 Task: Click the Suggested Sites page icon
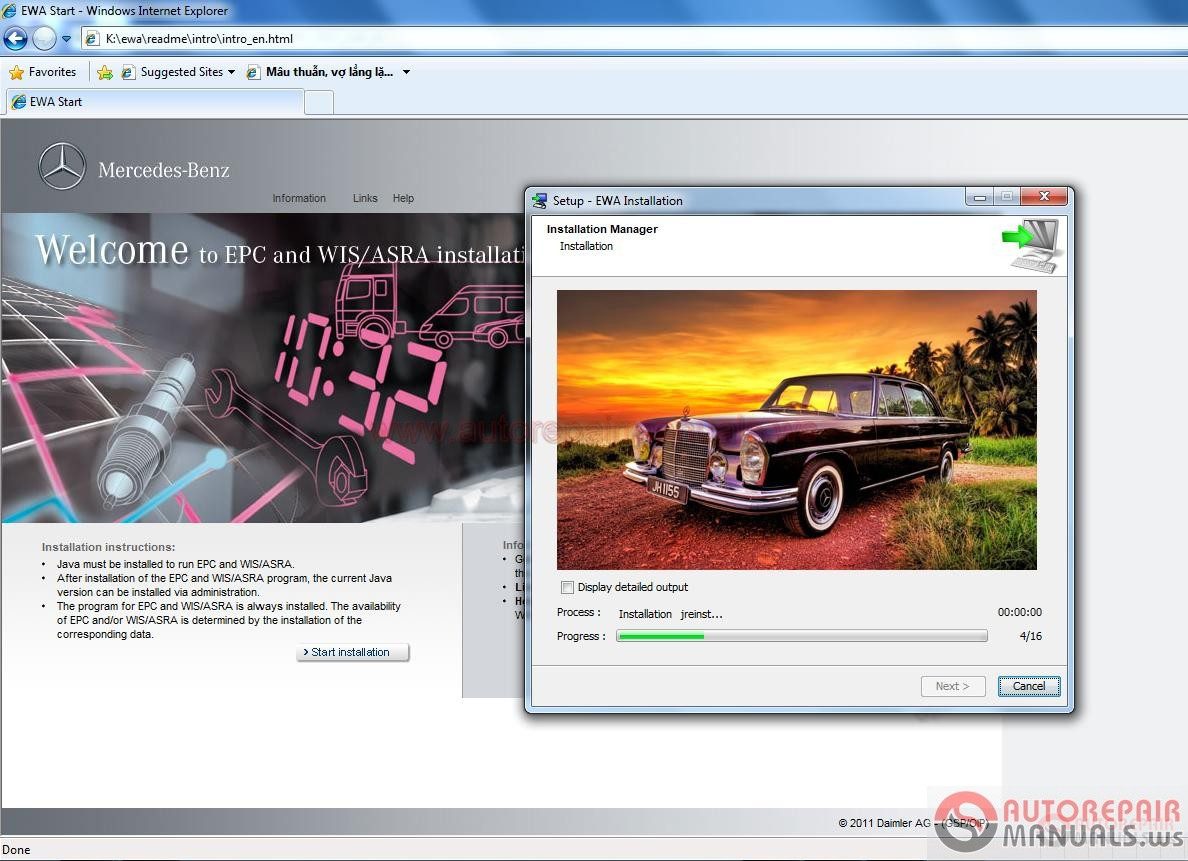pos(128,72)
